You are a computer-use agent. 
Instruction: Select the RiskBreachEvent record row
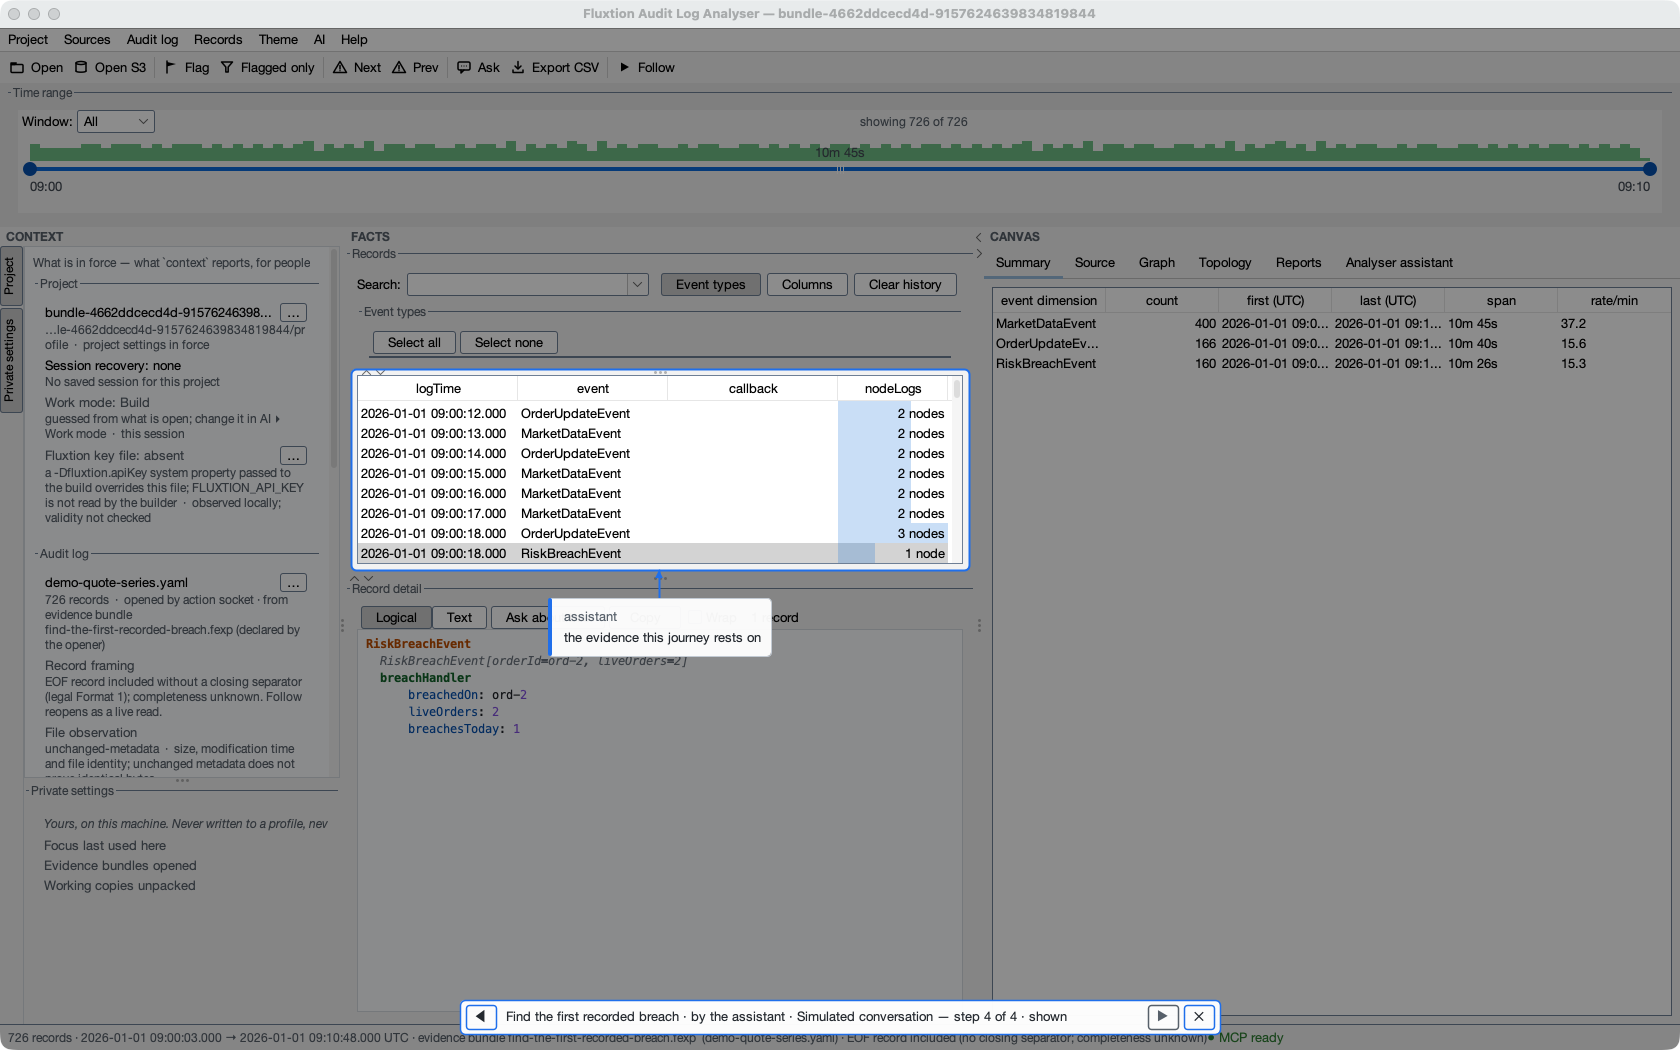pos(653,554)
